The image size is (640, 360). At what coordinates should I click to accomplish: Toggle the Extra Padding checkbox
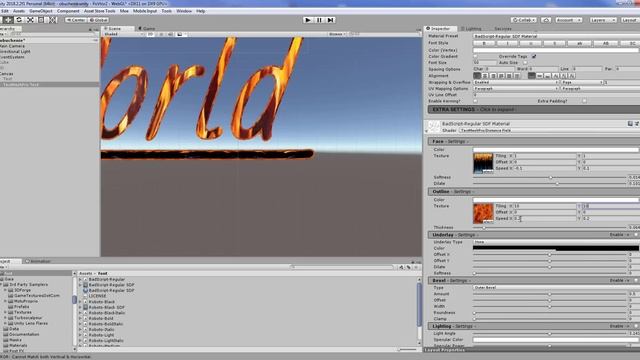tap(584, 101)
